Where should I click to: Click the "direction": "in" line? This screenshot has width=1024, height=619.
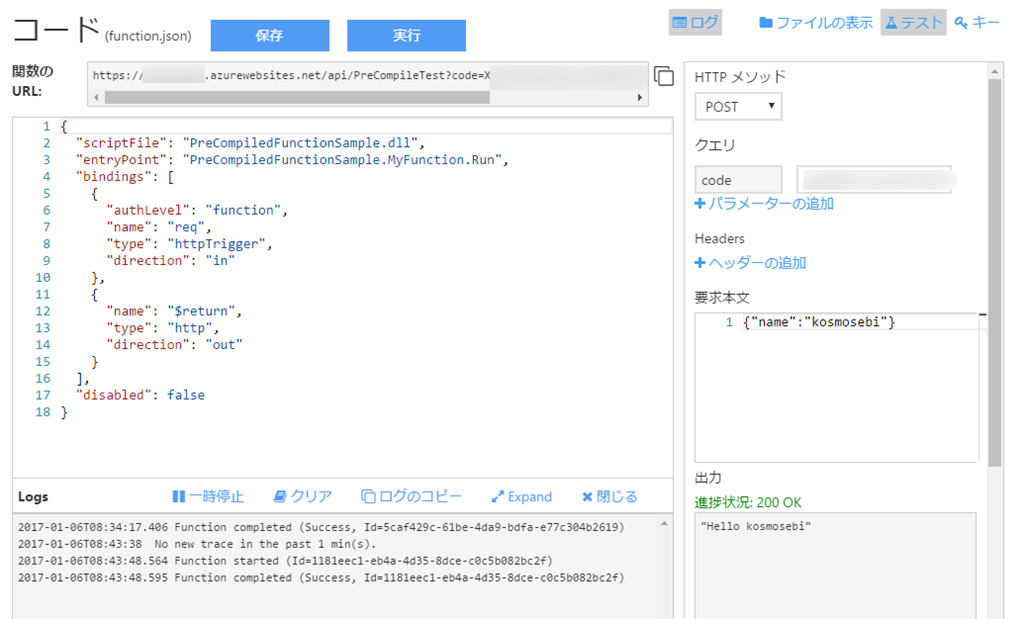(170, 261)
